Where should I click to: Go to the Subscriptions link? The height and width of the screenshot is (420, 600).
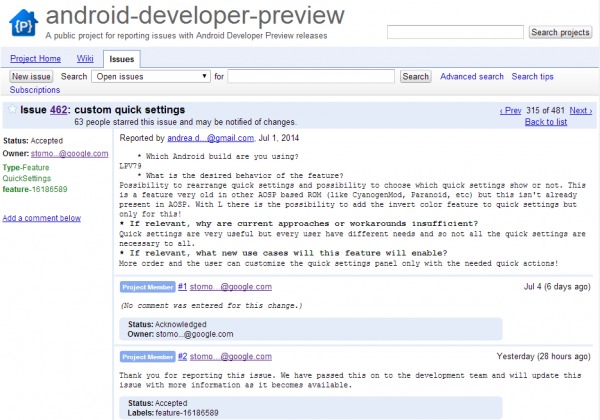coord(35,90)
